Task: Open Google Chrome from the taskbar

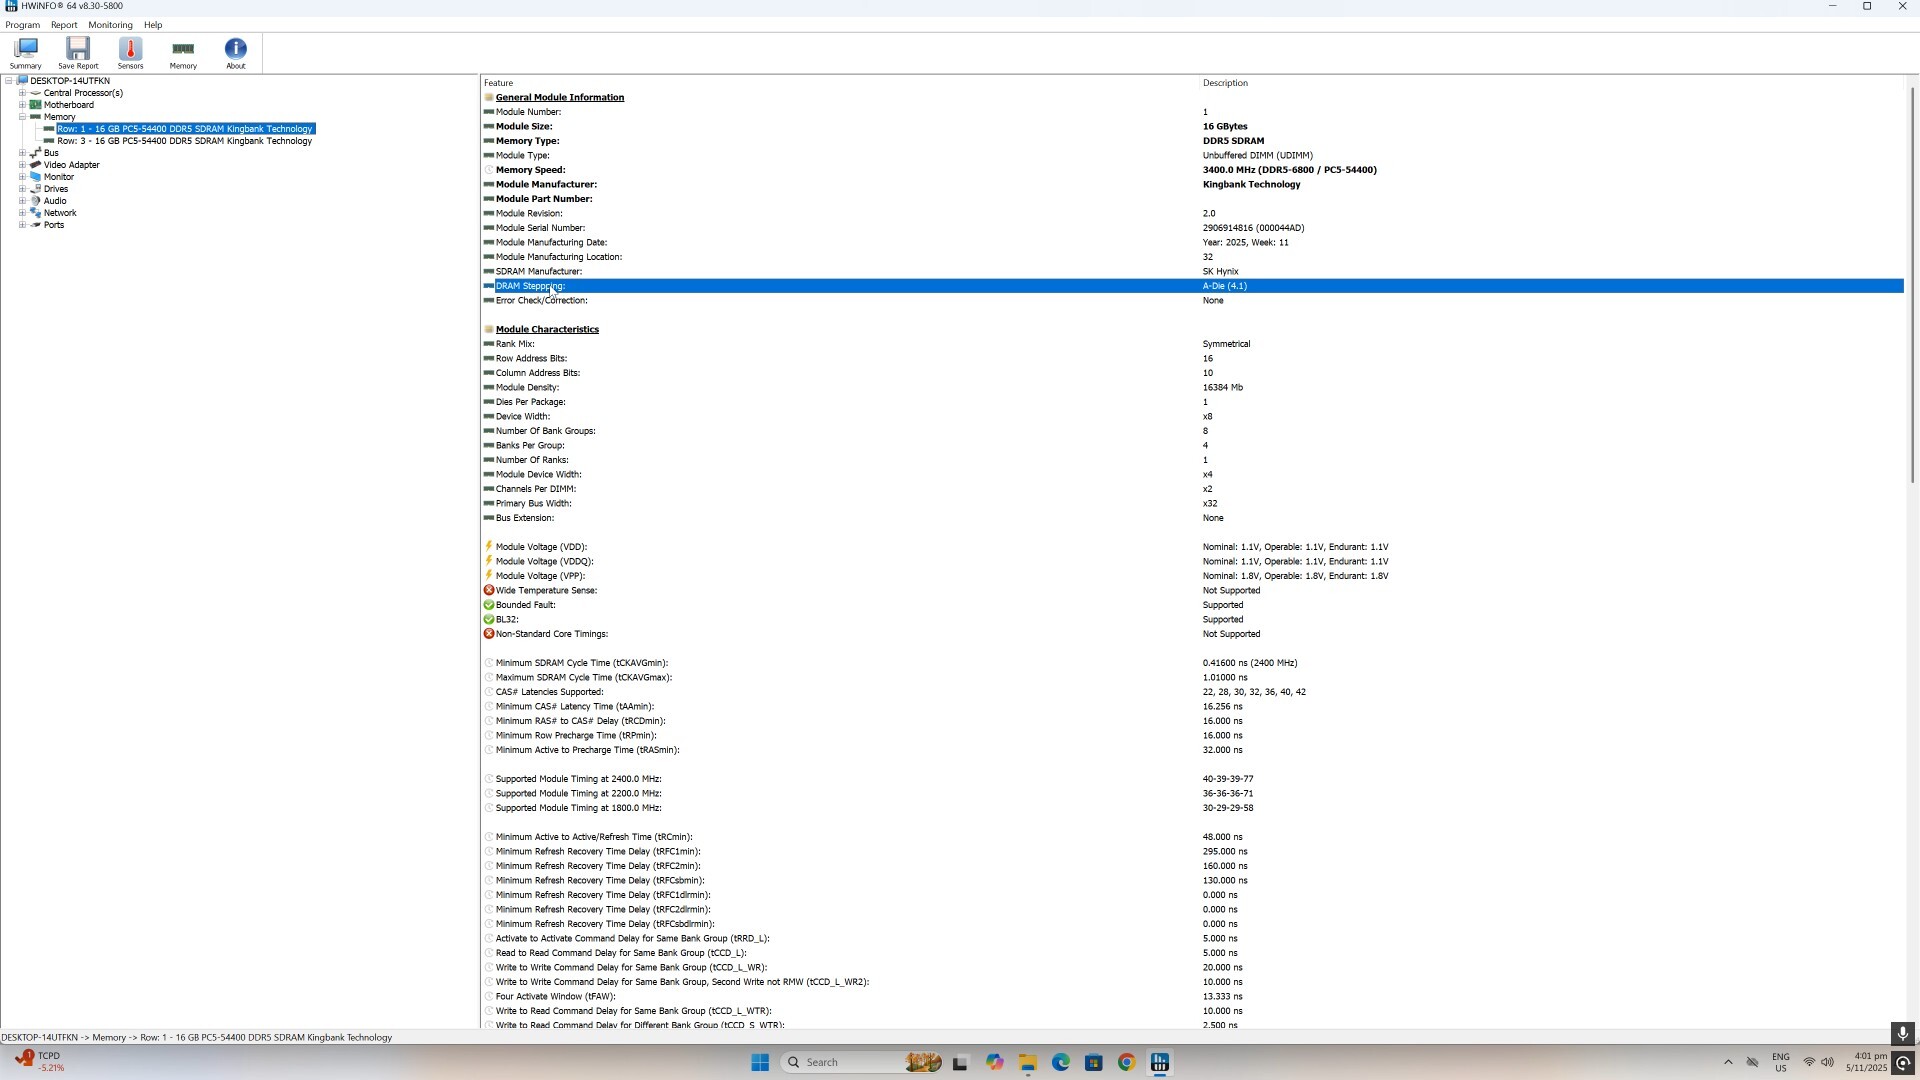Action: [1127, 1062]
